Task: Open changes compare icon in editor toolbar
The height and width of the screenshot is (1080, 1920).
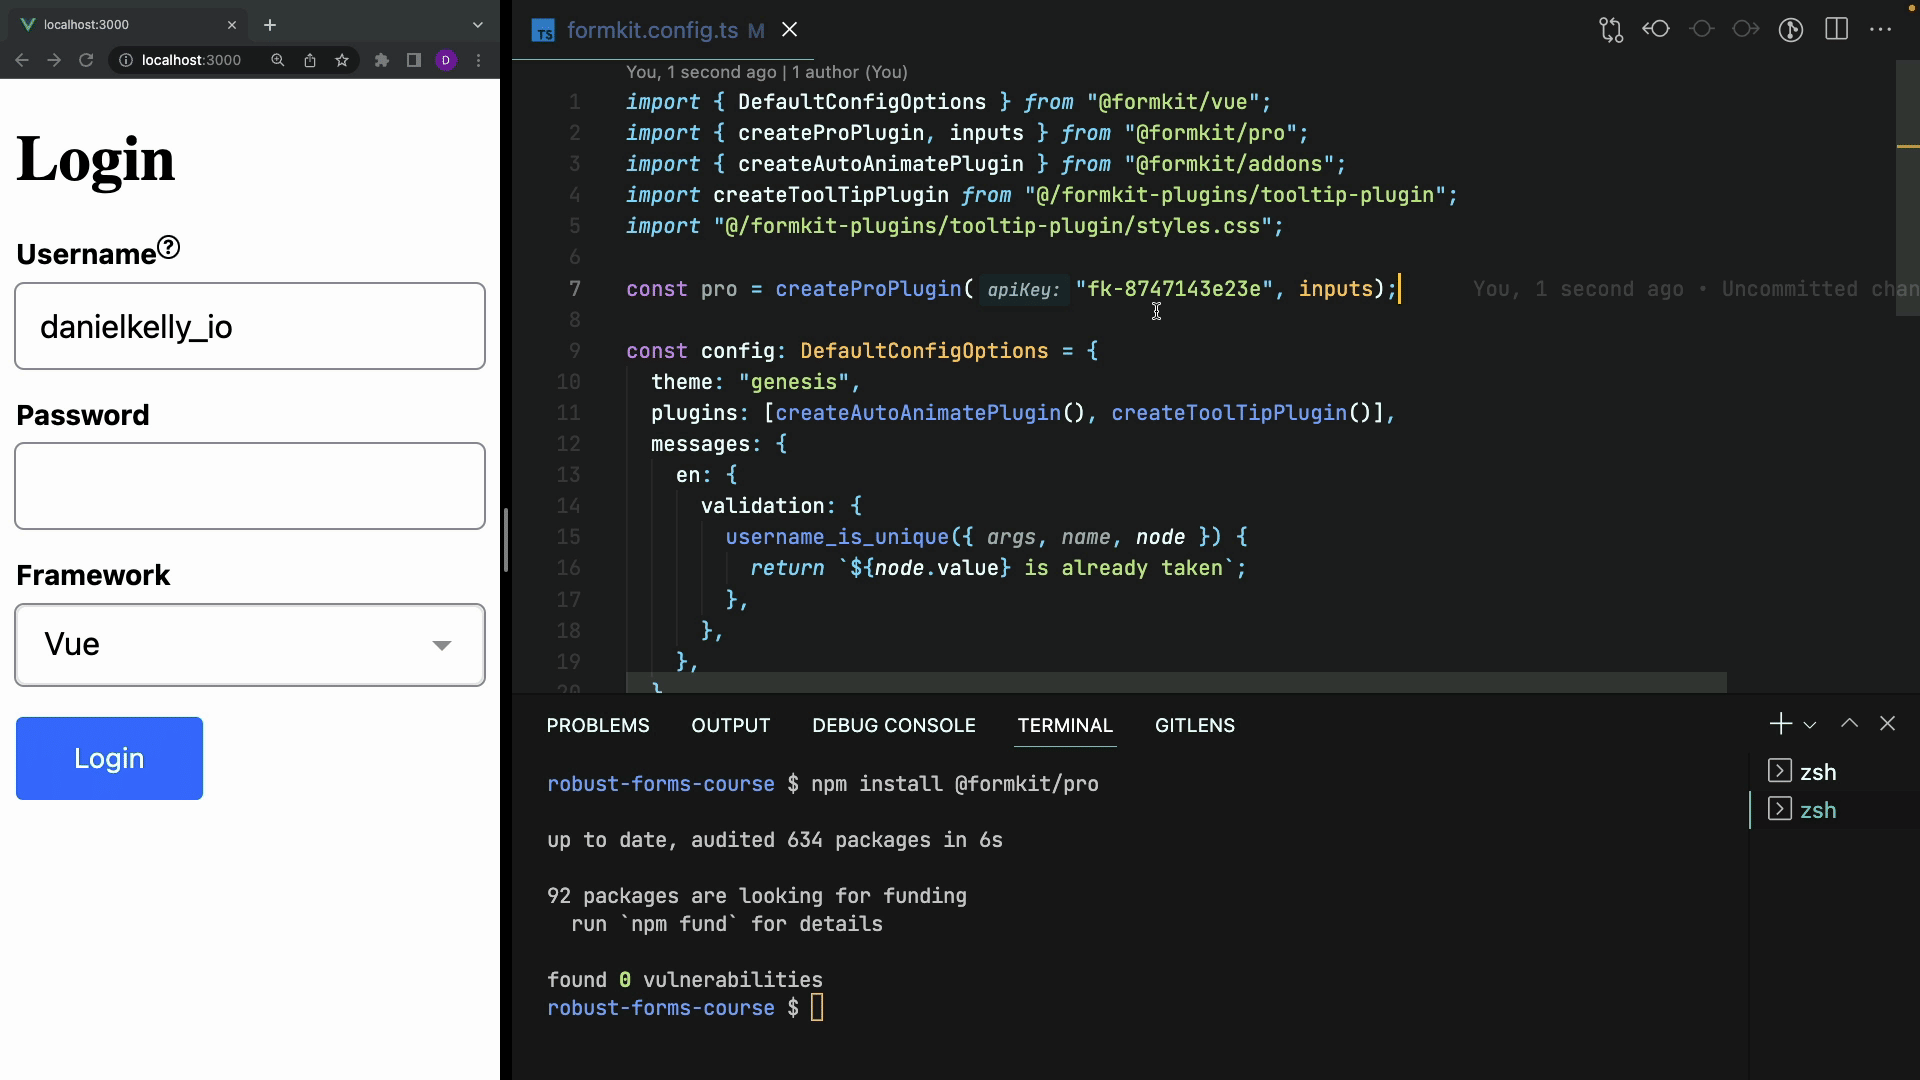Action: click(x=1611, y=30)
